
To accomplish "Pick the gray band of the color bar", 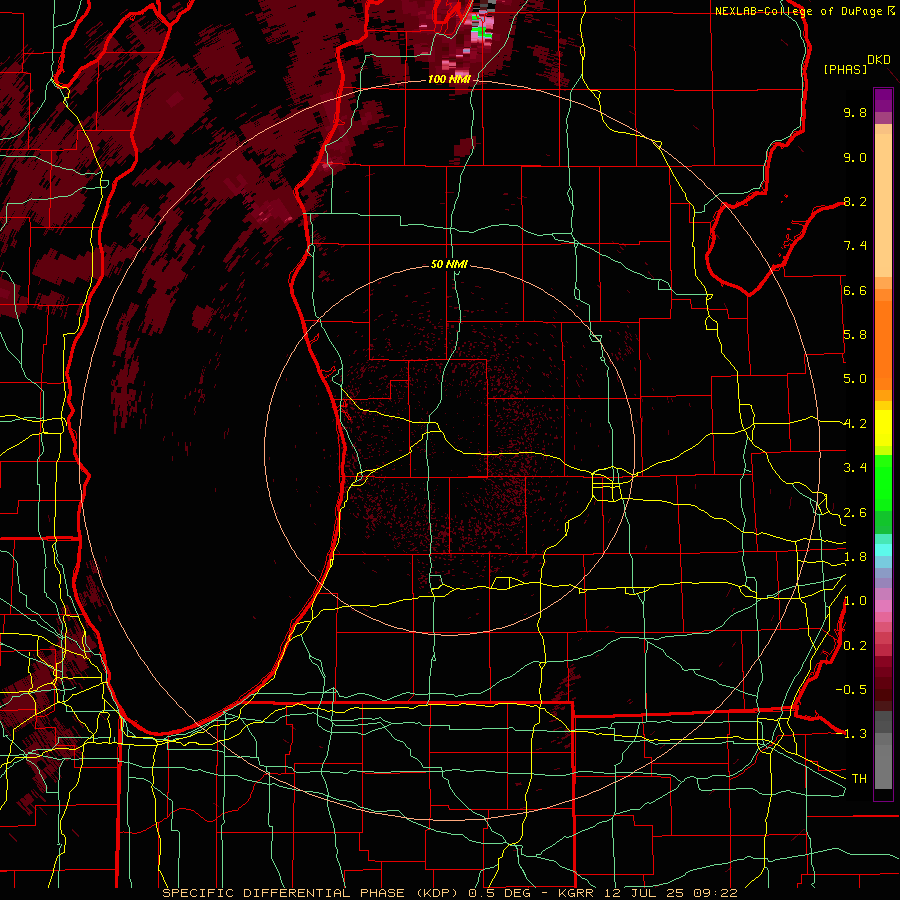I will point(883,752).
